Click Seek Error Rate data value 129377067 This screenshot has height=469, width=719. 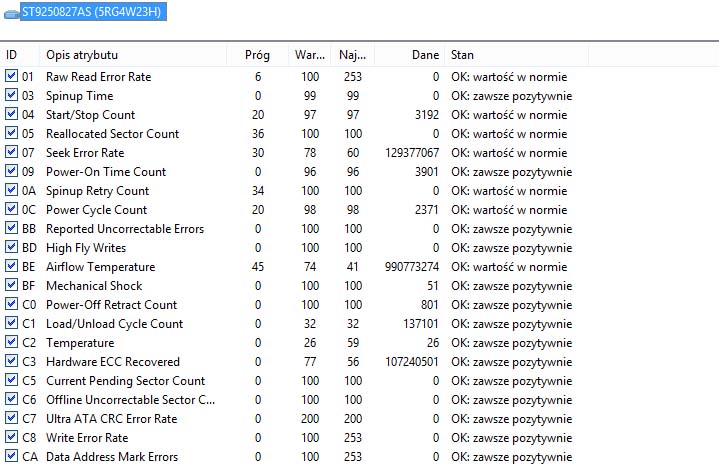click(x=412, y=153)
